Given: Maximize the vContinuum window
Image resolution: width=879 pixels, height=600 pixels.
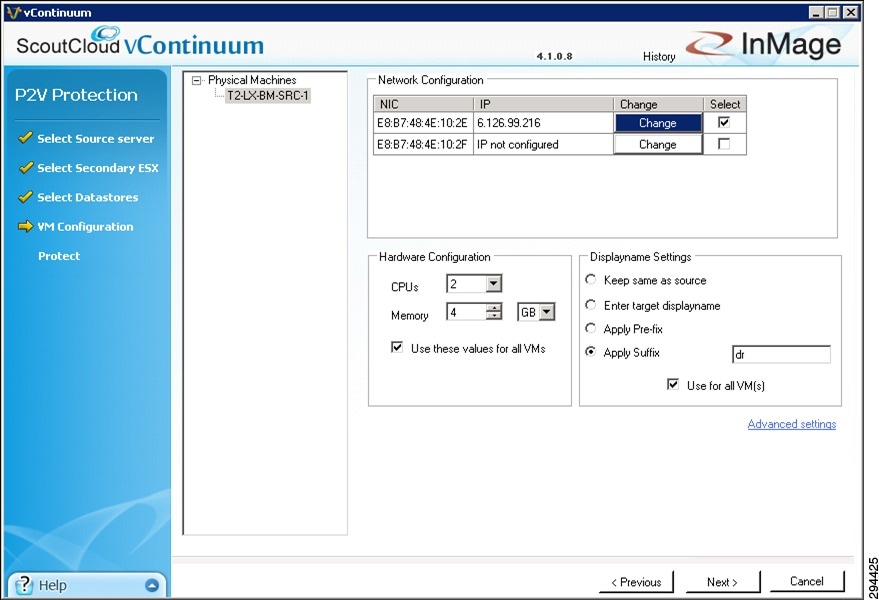Looking at the screenshot, I should pyautogui.click(x=834, y=12).
